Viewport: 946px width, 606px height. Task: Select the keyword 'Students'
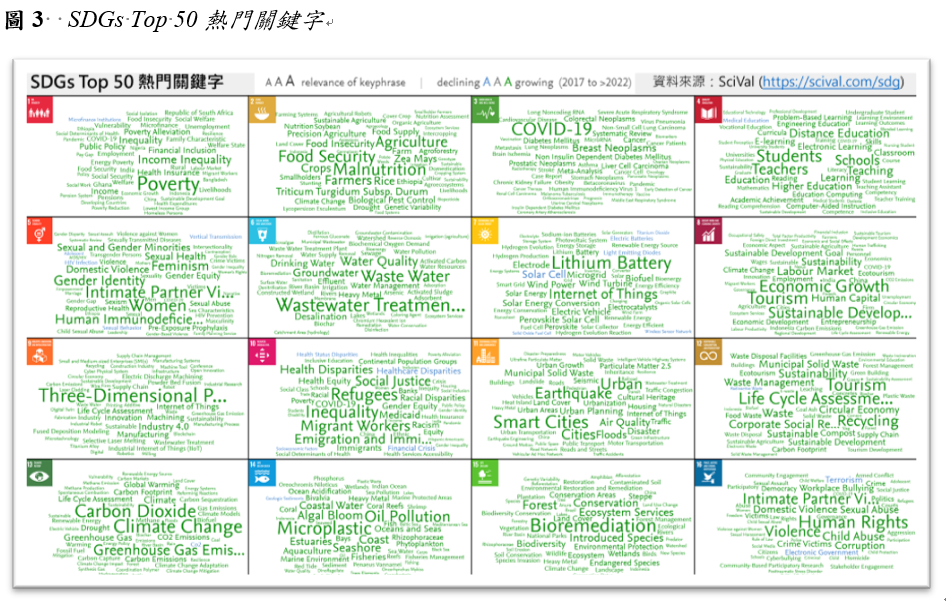click(789, 156)
